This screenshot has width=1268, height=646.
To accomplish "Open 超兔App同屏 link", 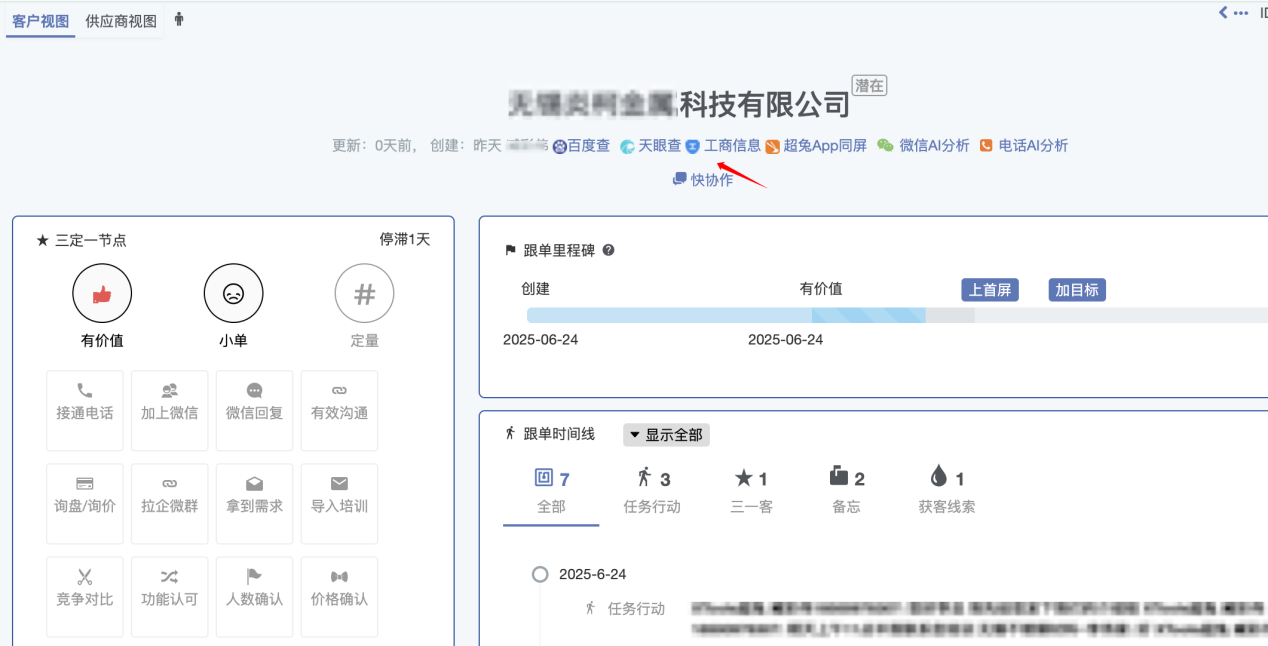I will tap(816, 146).
